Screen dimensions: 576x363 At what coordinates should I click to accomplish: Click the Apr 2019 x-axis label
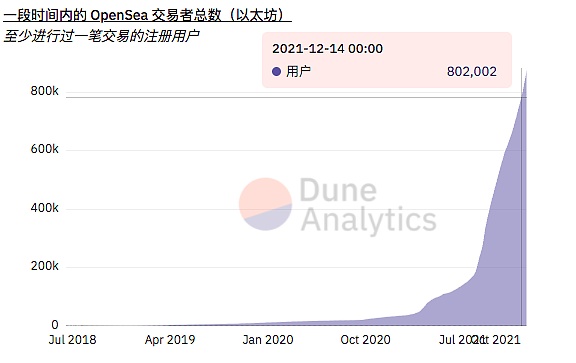(x=170, y=340)
